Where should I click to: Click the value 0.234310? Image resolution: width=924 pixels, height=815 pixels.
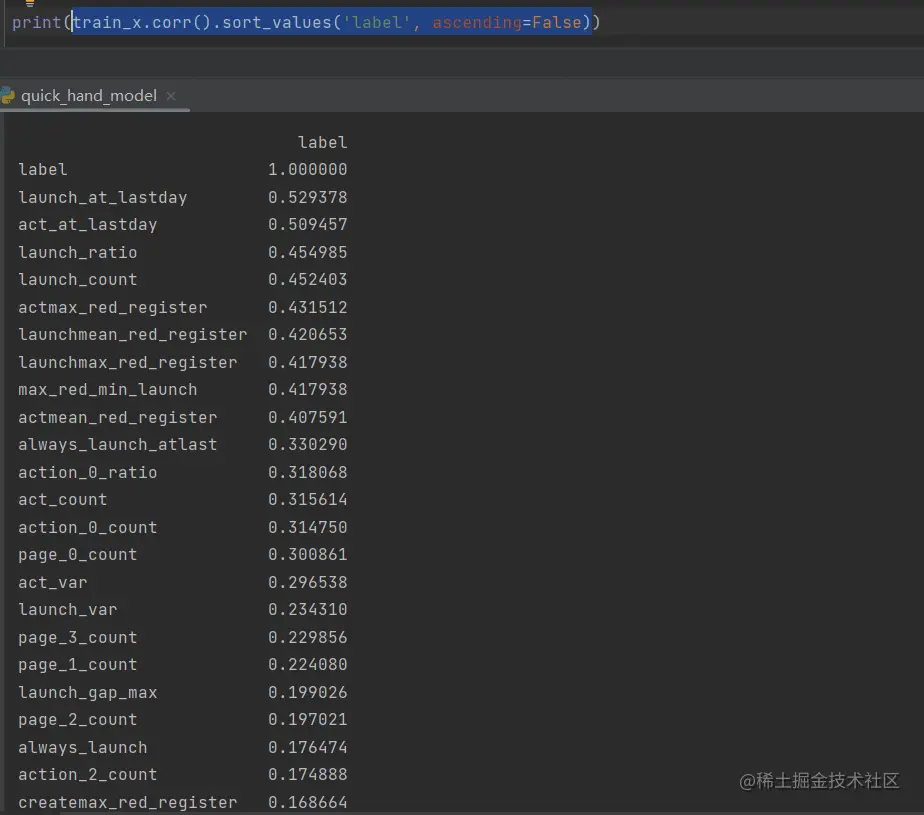[308, 610]
